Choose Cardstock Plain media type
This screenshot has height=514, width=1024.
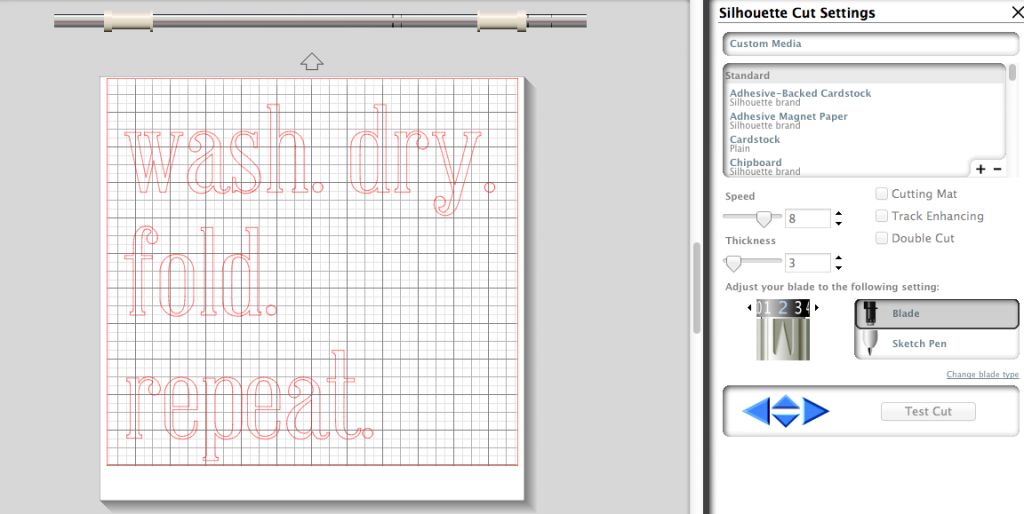pos(755,144)
